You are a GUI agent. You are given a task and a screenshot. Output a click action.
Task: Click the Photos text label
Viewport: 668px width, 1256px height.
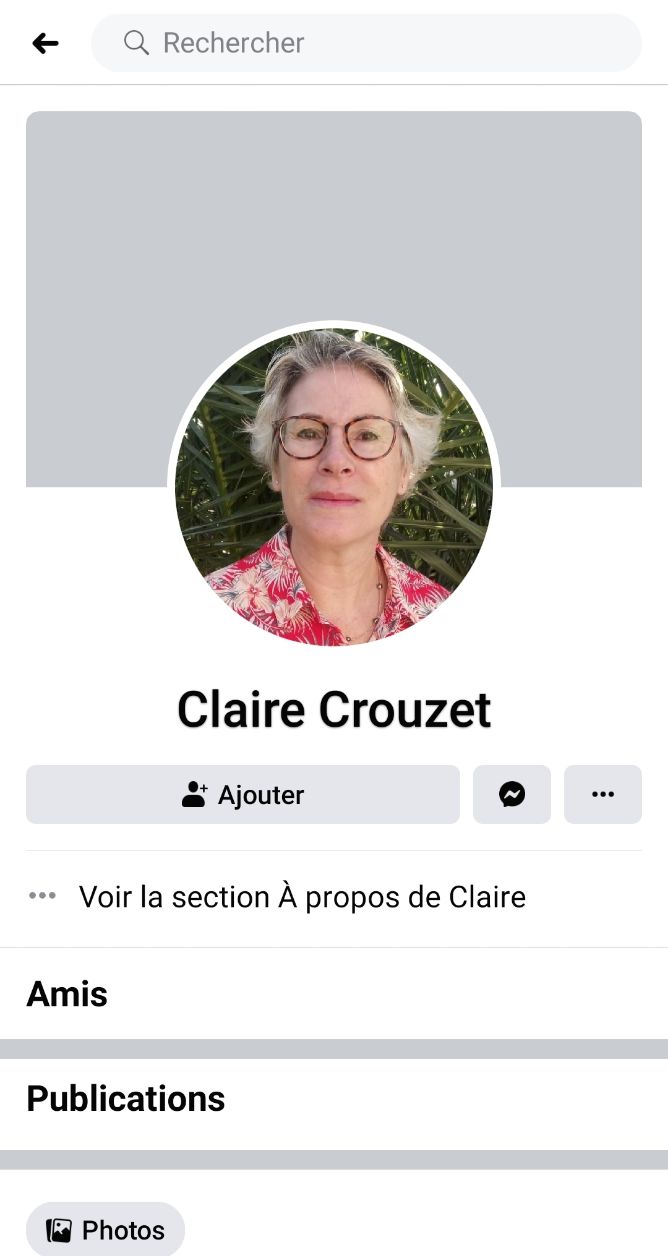pyautogui.click(x=123, y=1230)
